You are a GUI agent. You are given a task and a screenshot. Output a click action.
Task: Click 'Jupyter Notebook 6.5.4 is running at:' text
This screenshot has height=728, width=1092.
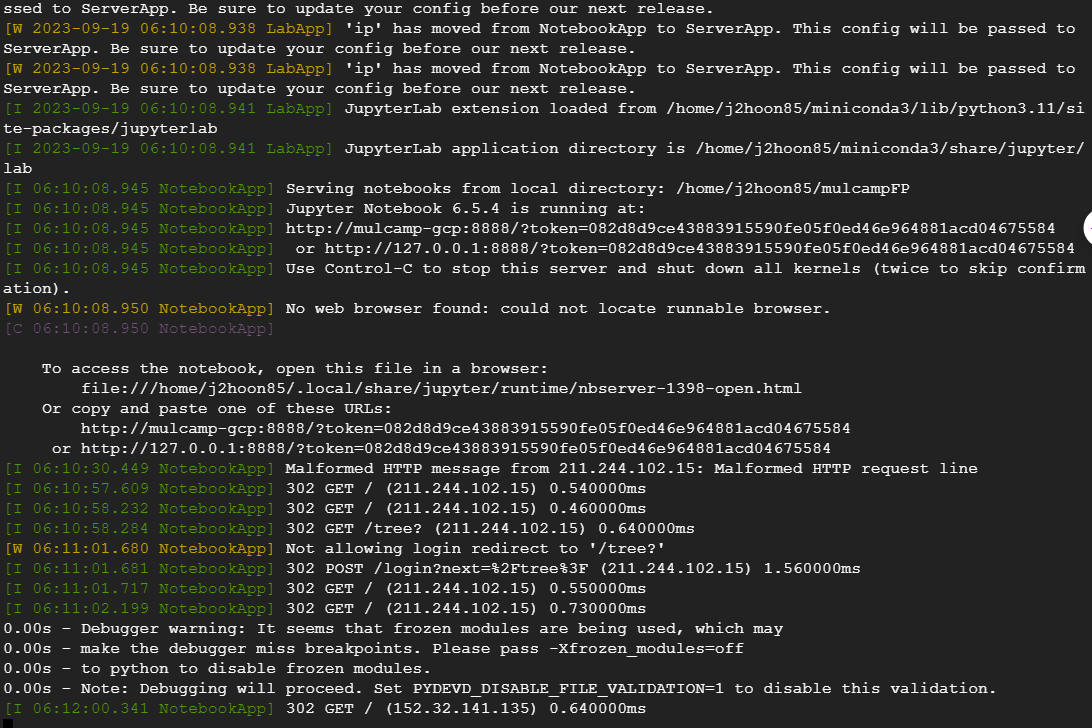[465, 209]
